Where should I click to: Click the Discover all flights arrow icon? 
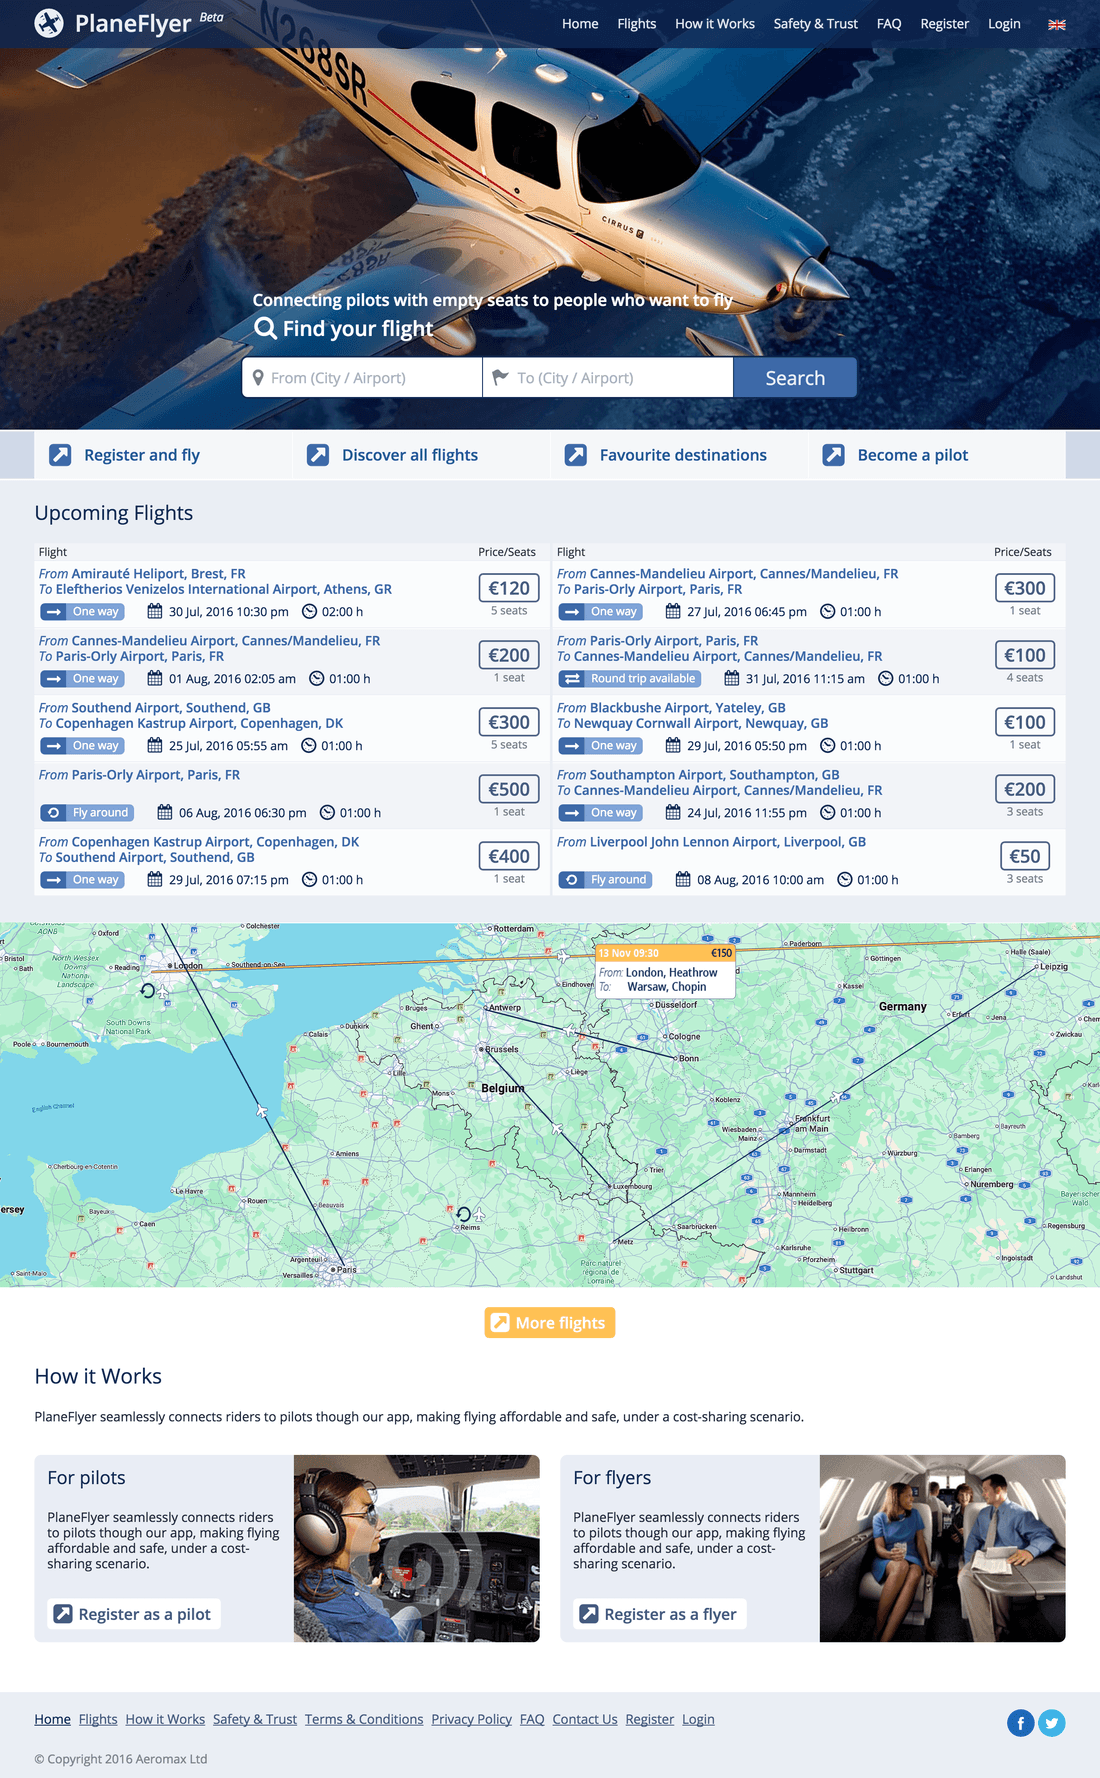point(318,455)
